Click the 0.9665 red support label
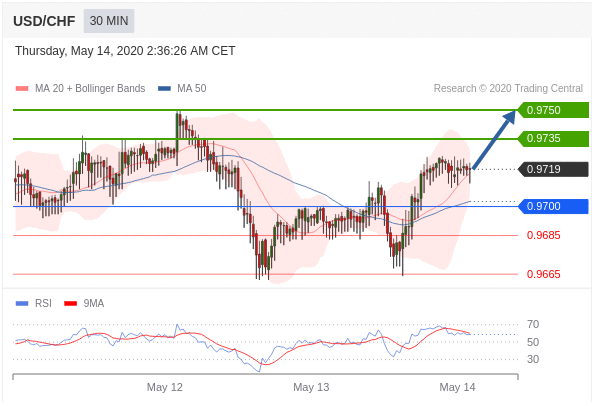The width and height of the screenshot is (596, 406). point(543,274)
